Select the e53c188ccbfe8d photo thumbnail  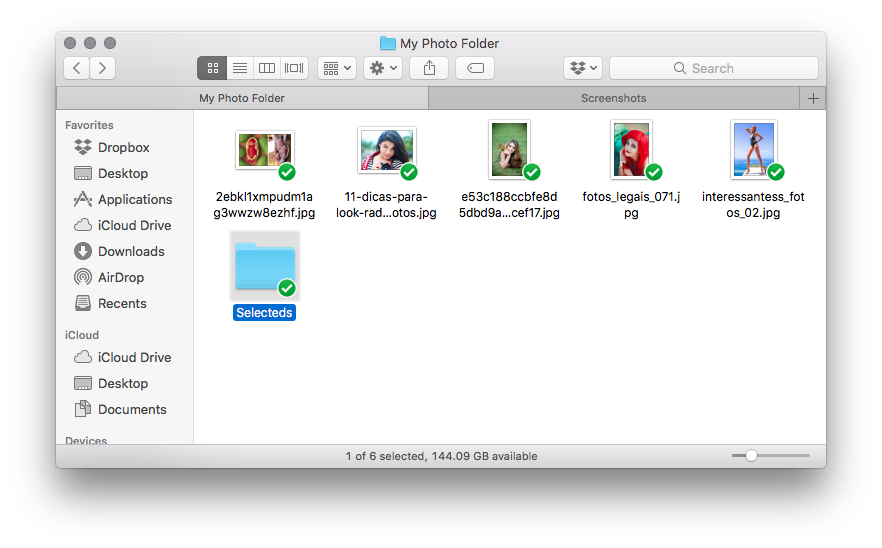pos(510,150)
